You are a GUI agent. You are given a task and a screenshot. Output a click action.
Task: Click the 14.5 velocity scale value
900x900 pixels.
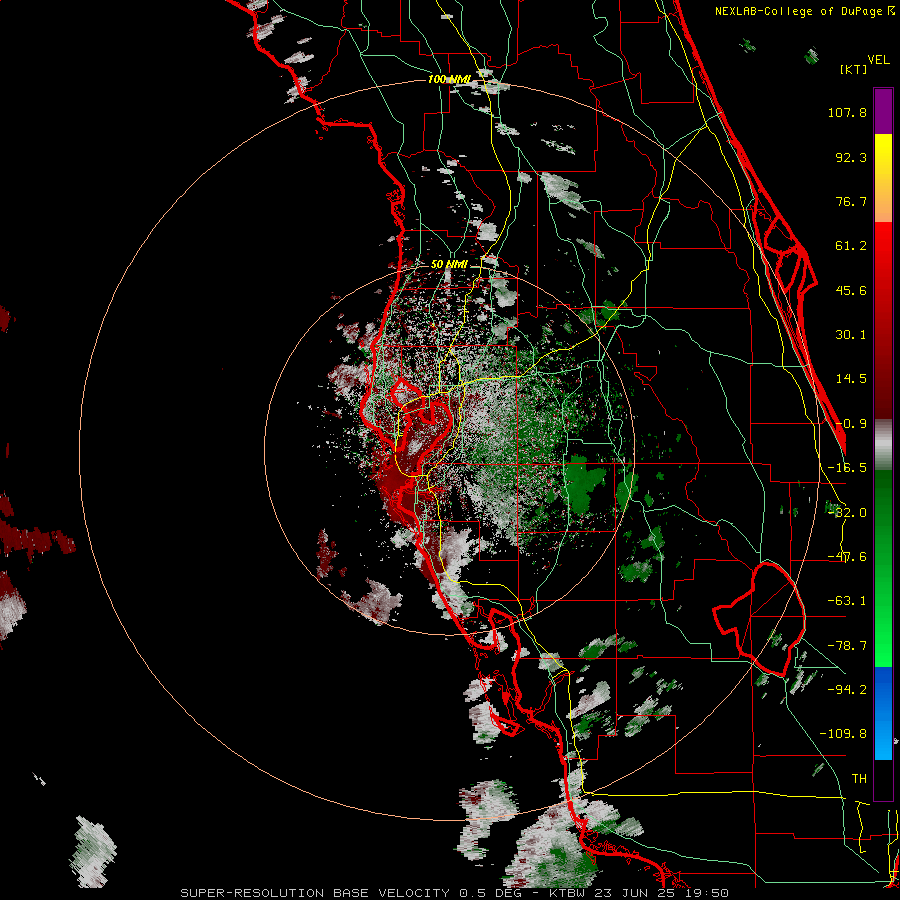click(x=851, y=379)
